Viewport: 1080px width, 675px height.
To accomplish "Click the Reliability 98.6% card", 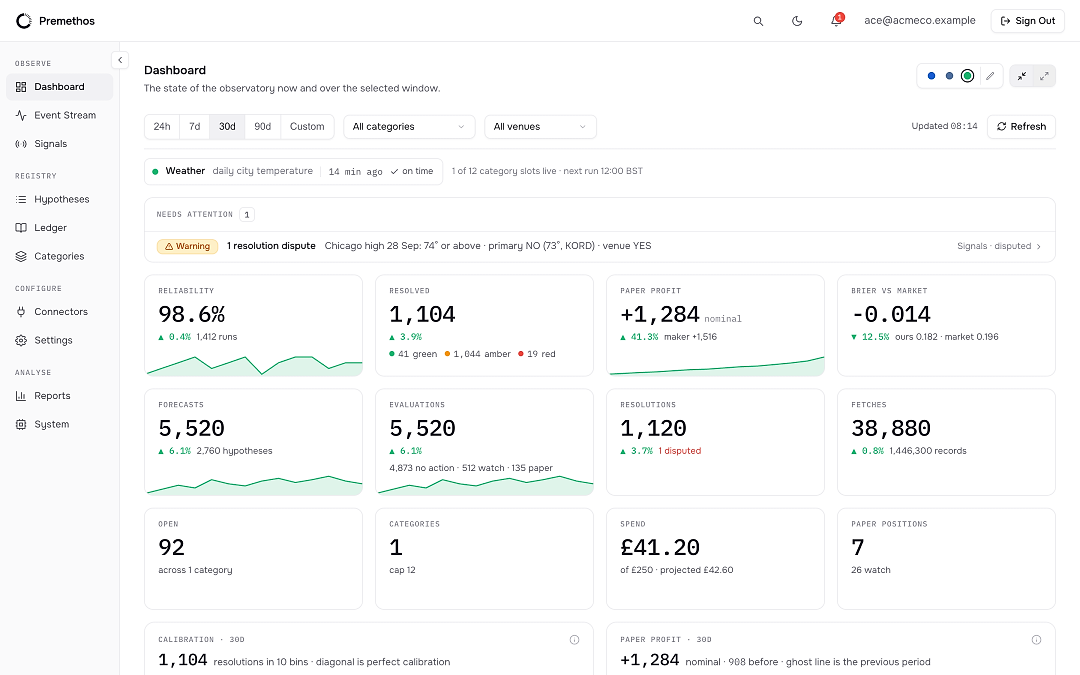I will point(253,326).
